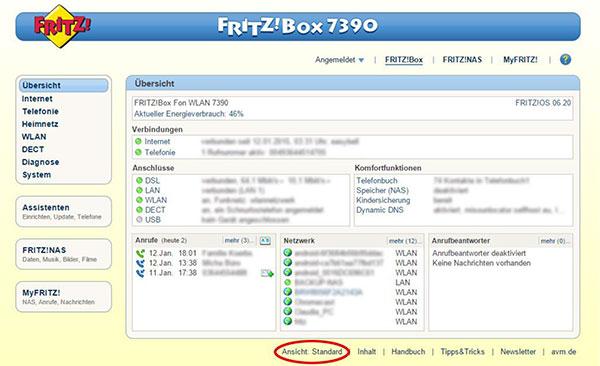Viewport: 600px width, 366px height.
Task: Click the green status dot next to DSL
Action: pyautogui.click(x=139, y=180)
